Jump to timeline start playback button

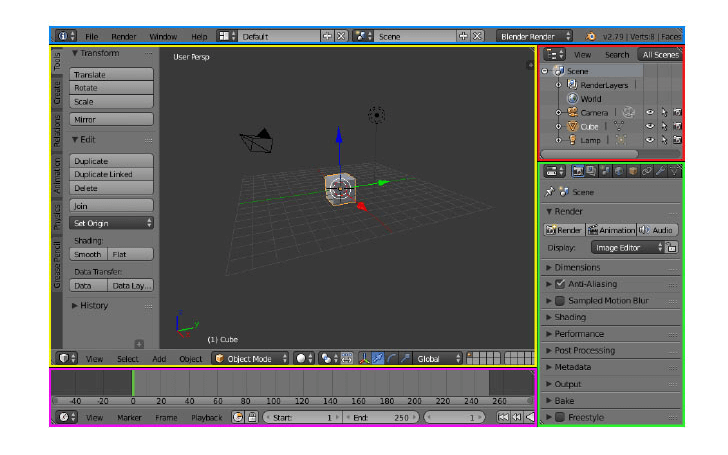pos(503,417)
